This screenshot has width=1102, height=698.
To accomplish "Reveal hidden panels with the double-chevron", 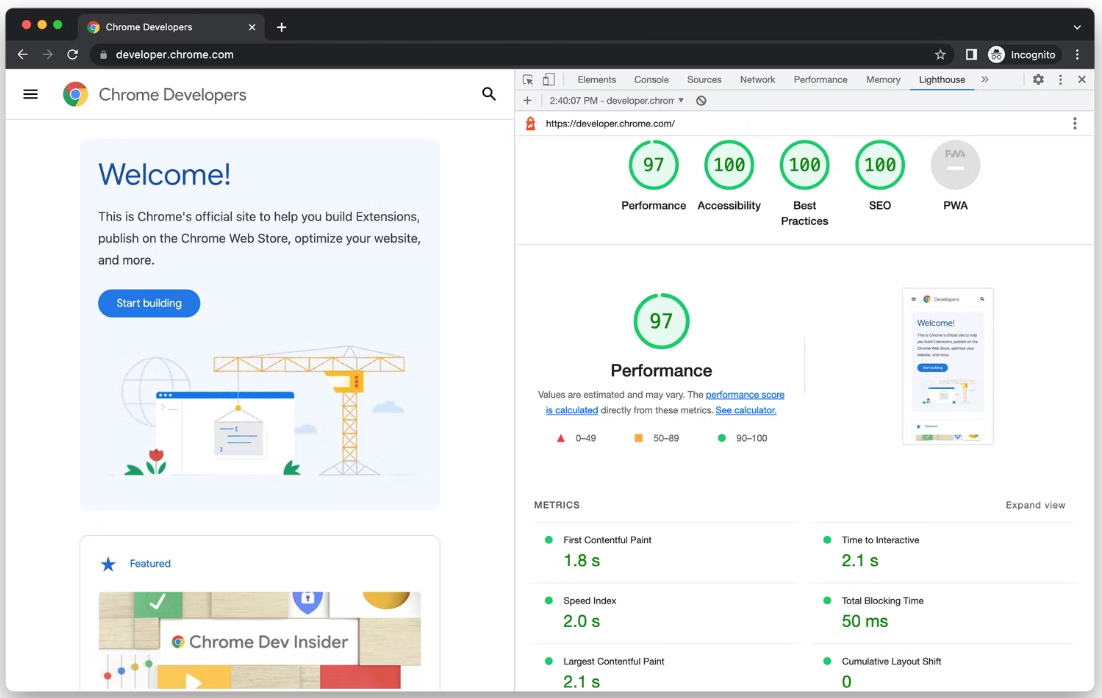I will [985, 79].
